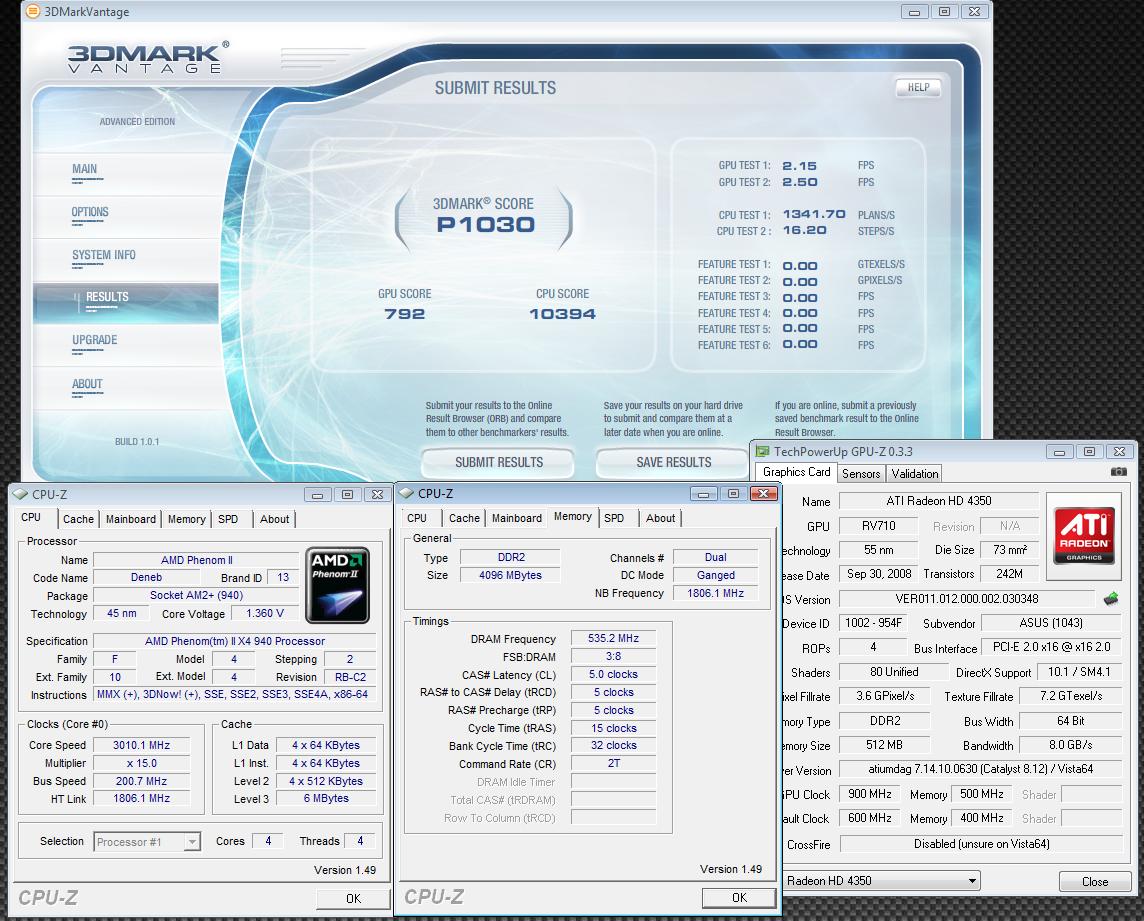Open MAIN section in 3DMark sidebar

(85, 169)
